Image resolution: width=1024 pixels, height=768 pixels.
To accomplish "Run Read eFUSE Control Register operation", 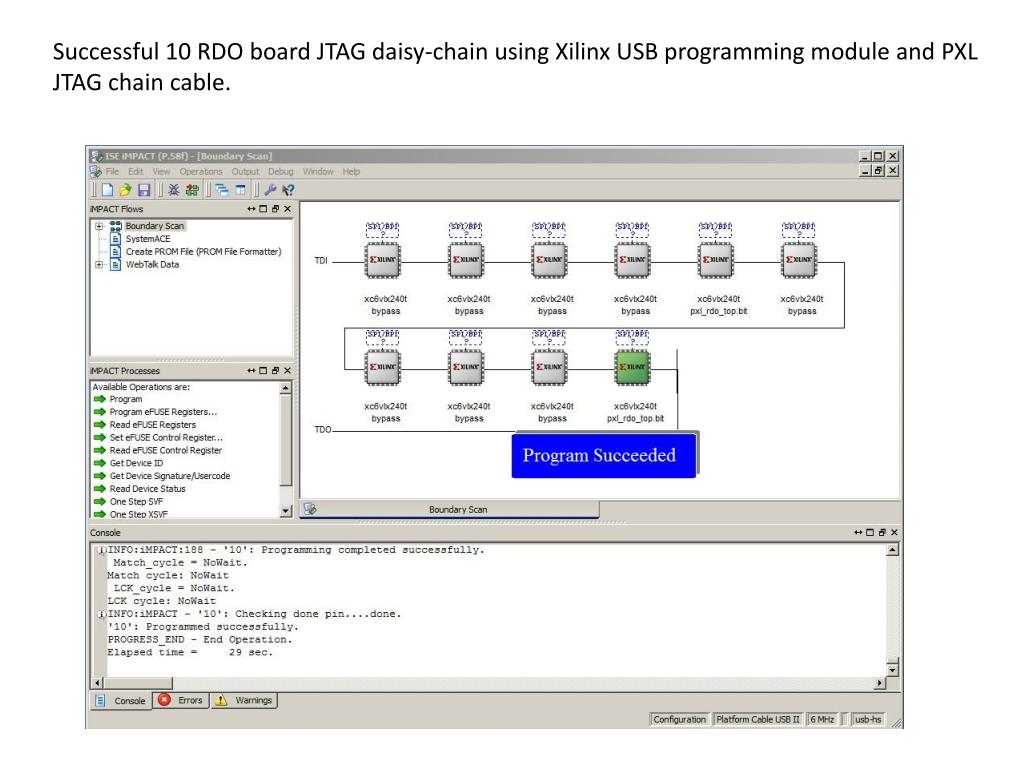I will pos(165,451).
